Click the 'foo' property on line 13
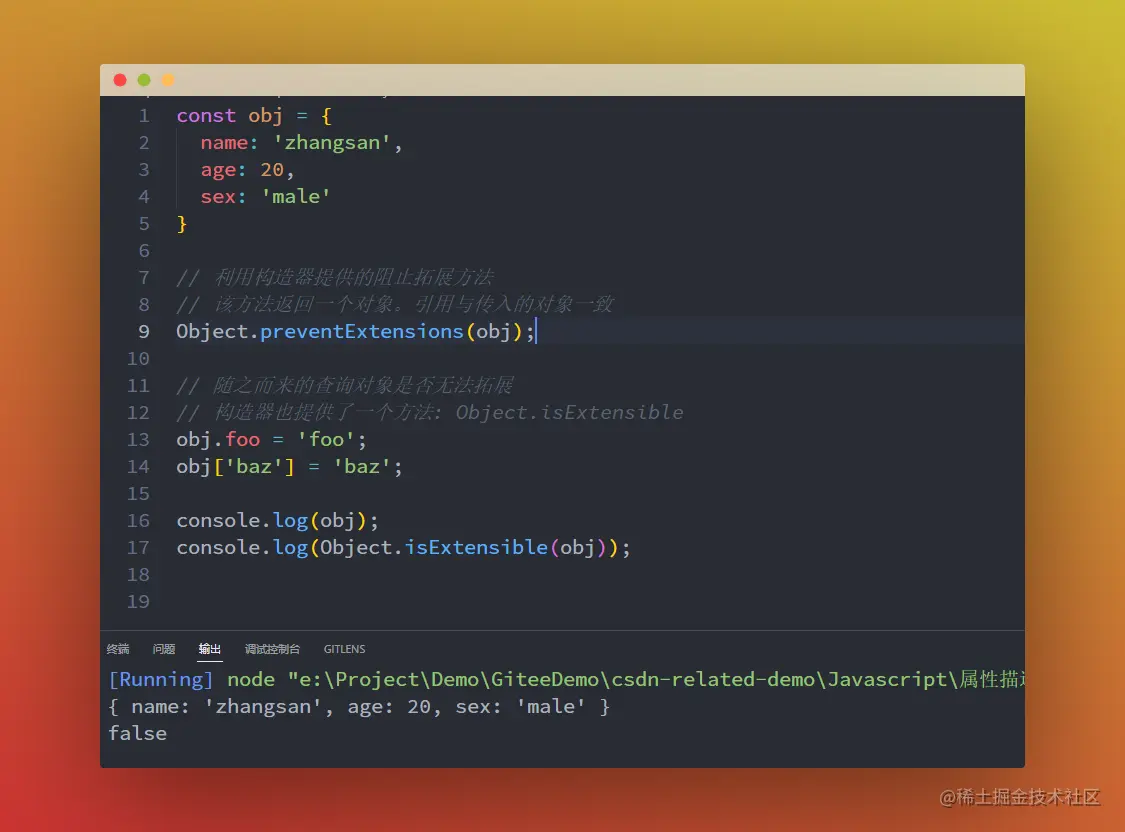 [x=243, y=440]
